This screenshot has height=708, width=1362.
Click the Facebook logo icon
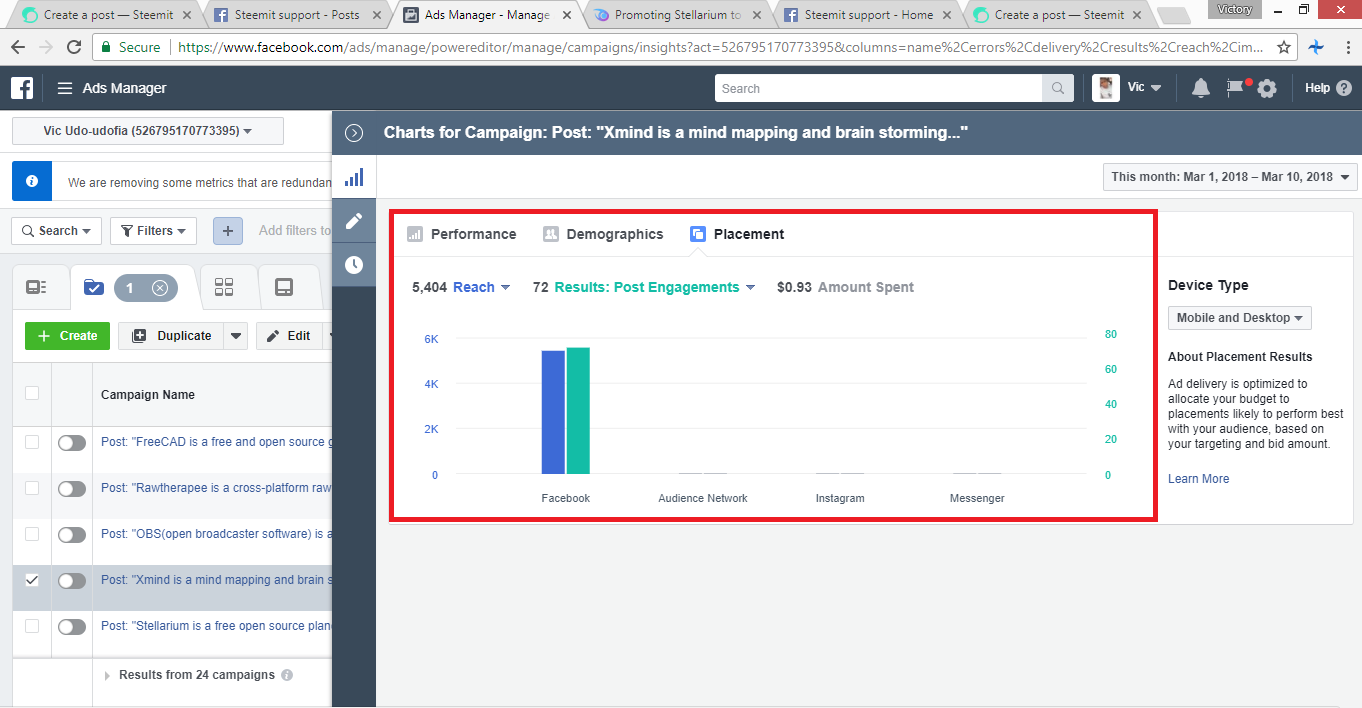22,88
